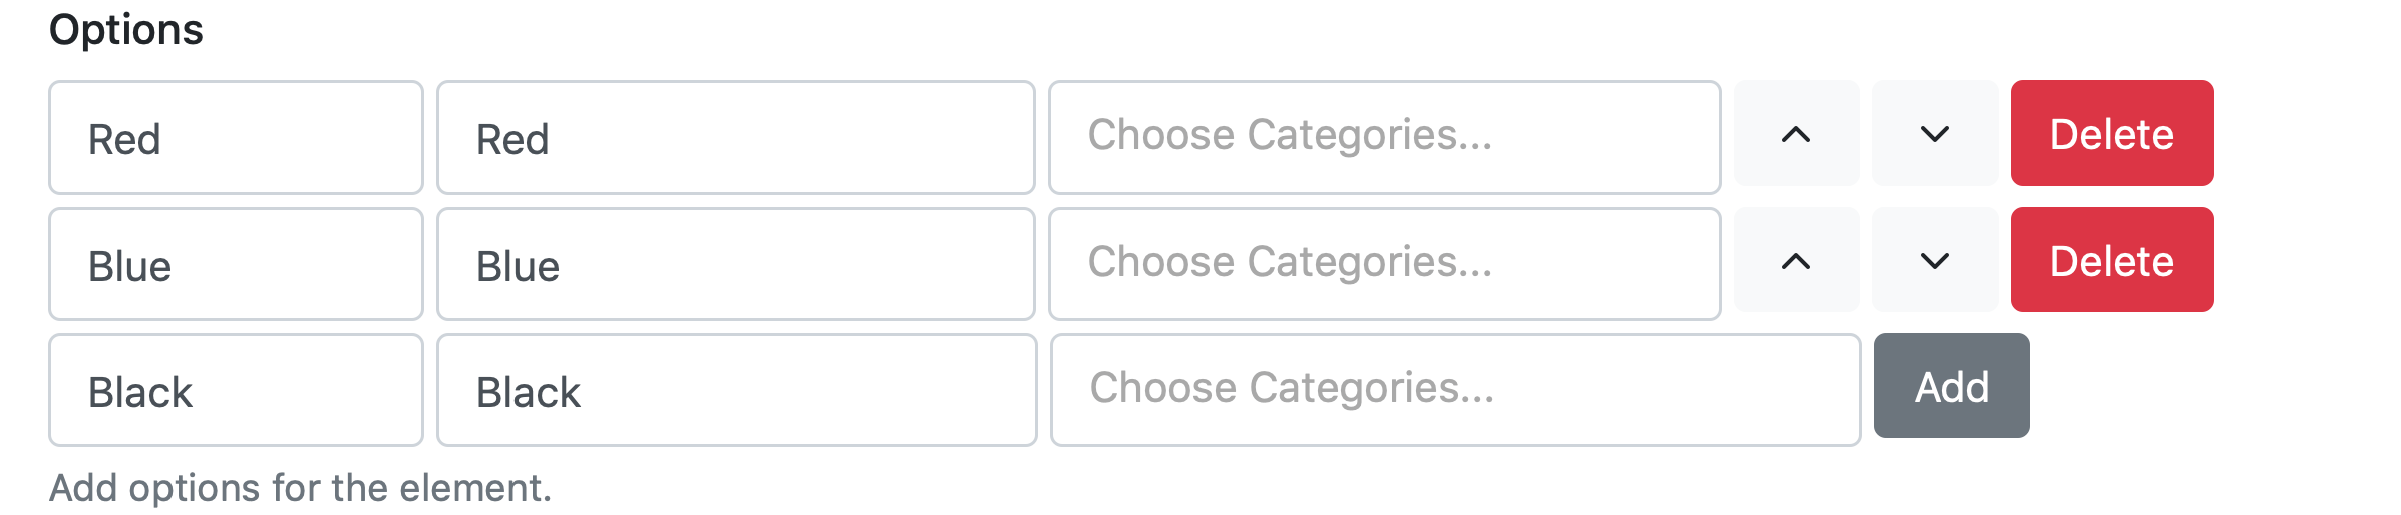
Task: Click the first Red text field
Action: click(236, 138)
